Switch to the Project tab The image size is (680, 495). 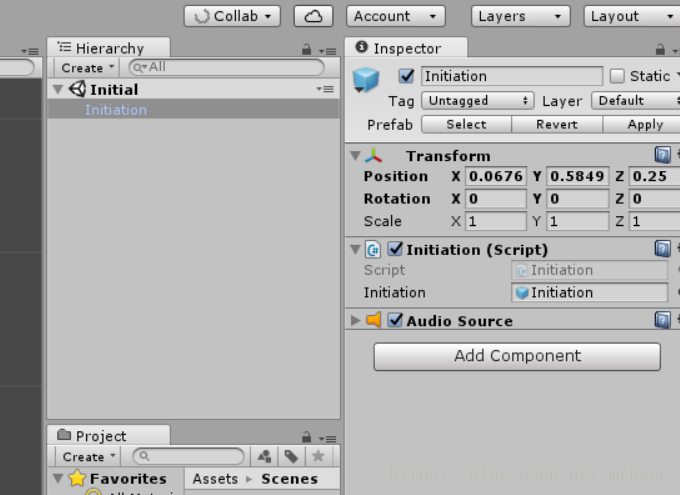pos(108,436)
